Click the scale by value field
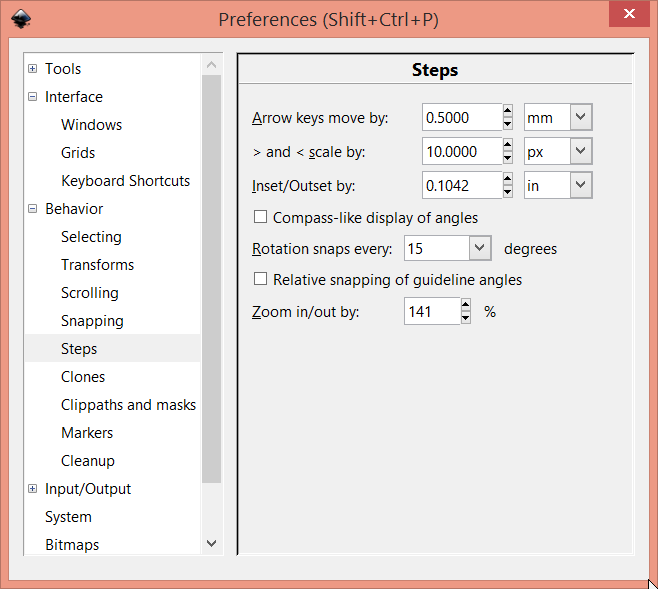Image resolution: width=658 pixels, height=589 pixels. 462,151
